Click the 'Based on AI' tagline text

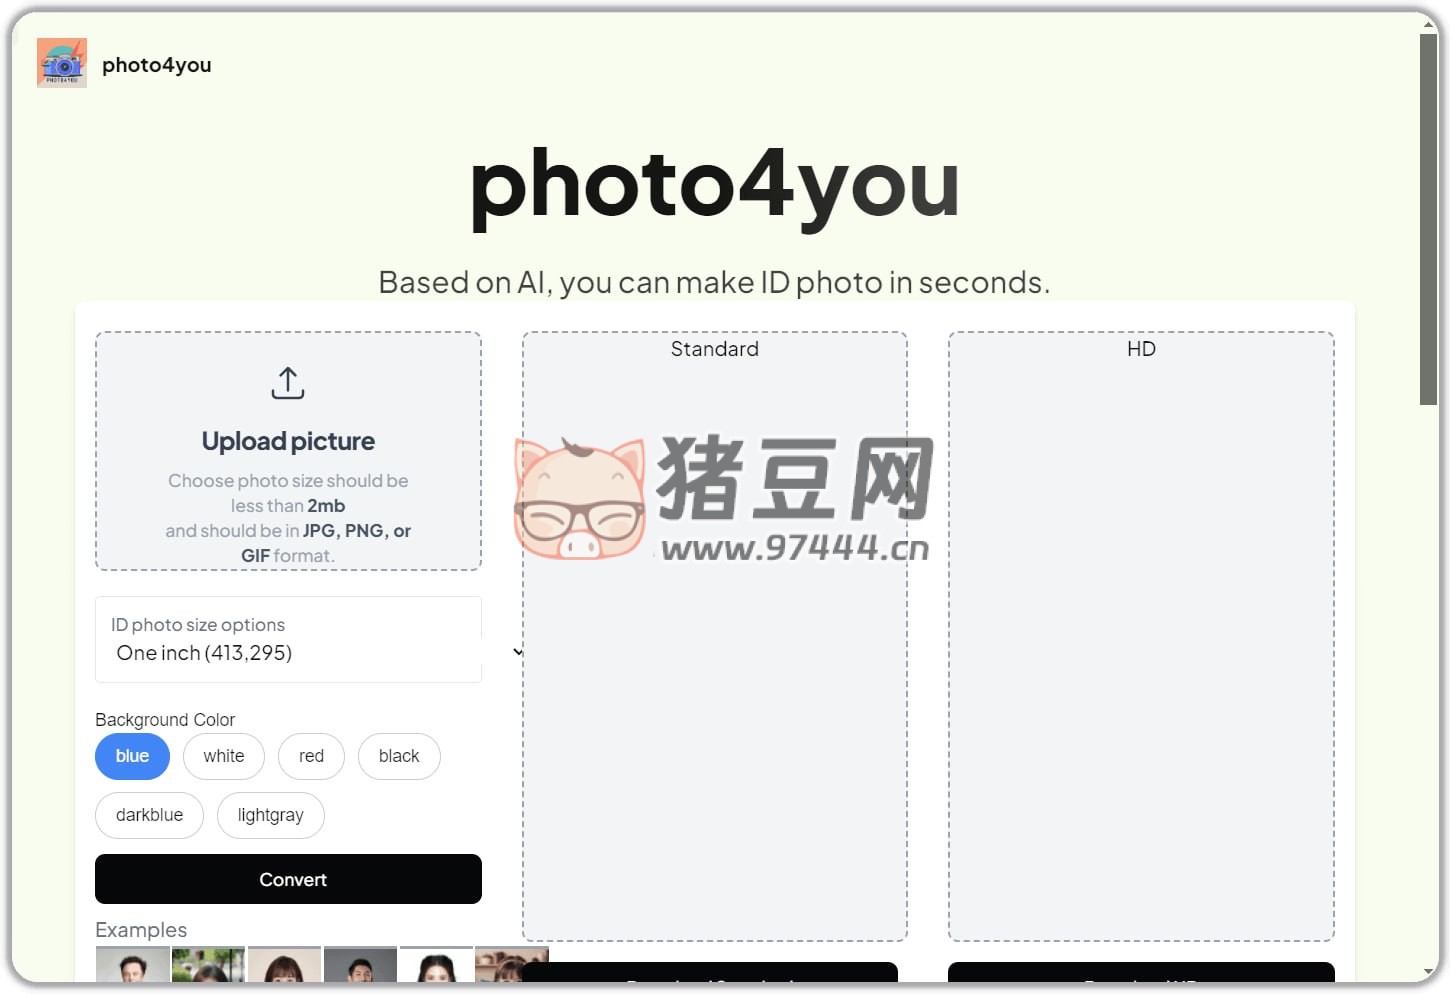pos(715,283)
